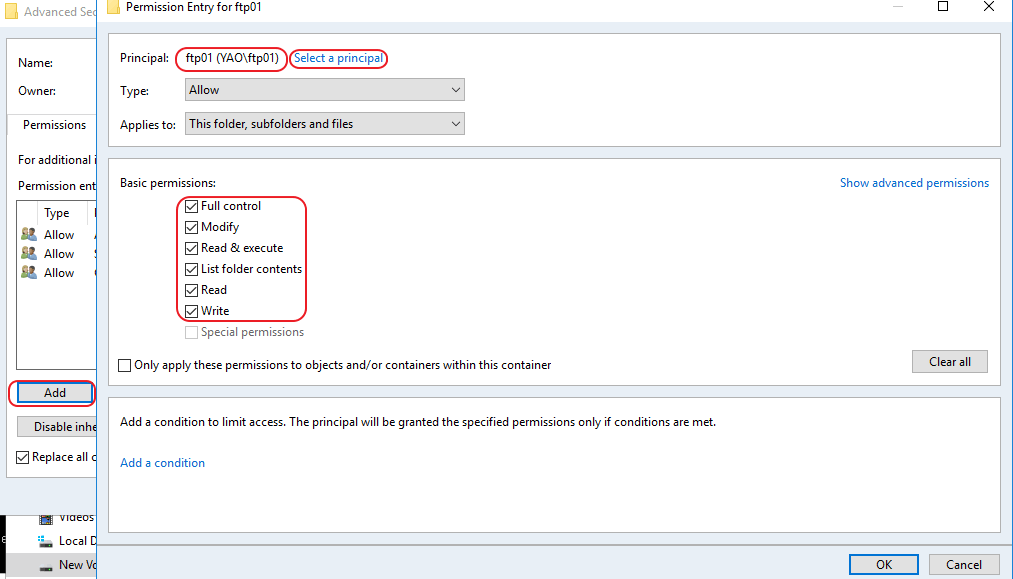Click 'Disable inheritance' button in Advanced Security window
The width and height of the screenshot is (1013, 579).
point(57,427)
